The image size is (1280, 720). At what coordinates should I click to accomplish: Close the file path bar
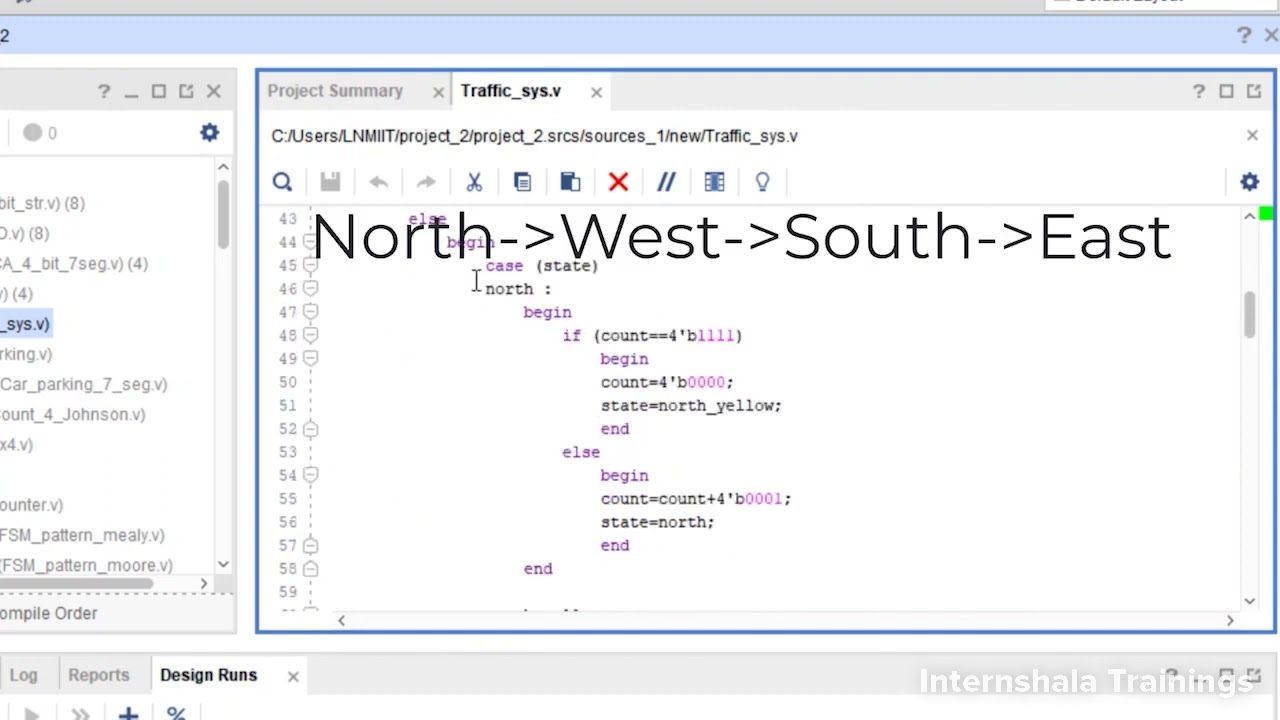(x=1252, y=135)
